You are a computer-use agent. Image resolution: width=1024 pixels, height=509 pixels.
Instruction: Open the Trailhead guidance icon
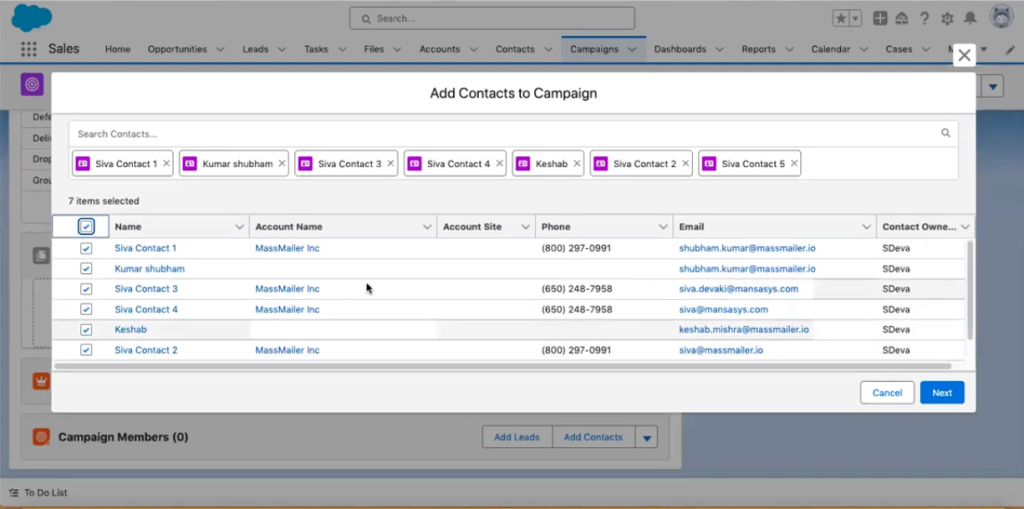902,18
